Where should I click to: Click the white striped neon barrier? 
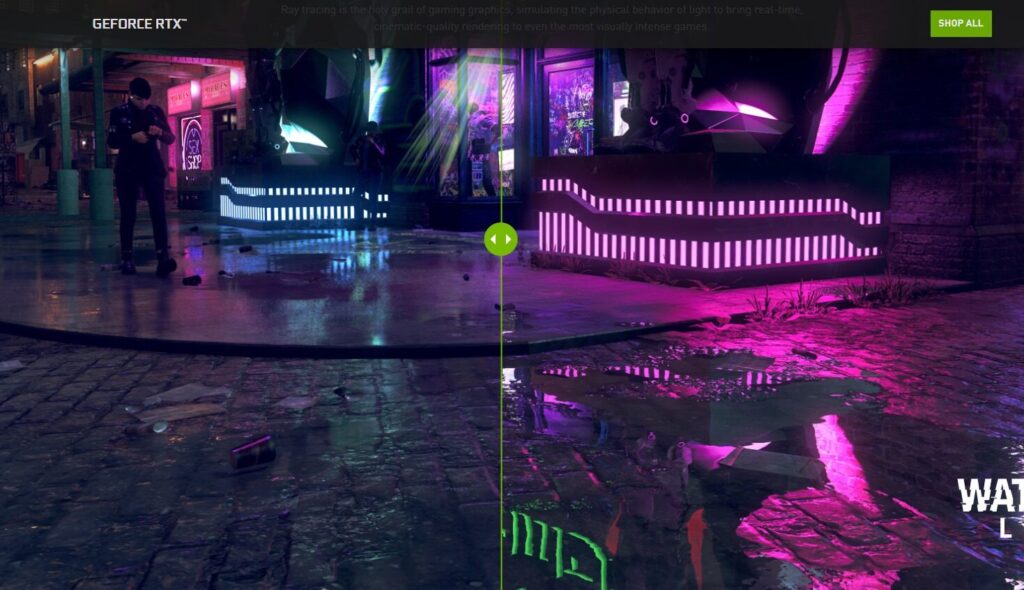click(x=300, y=200)
